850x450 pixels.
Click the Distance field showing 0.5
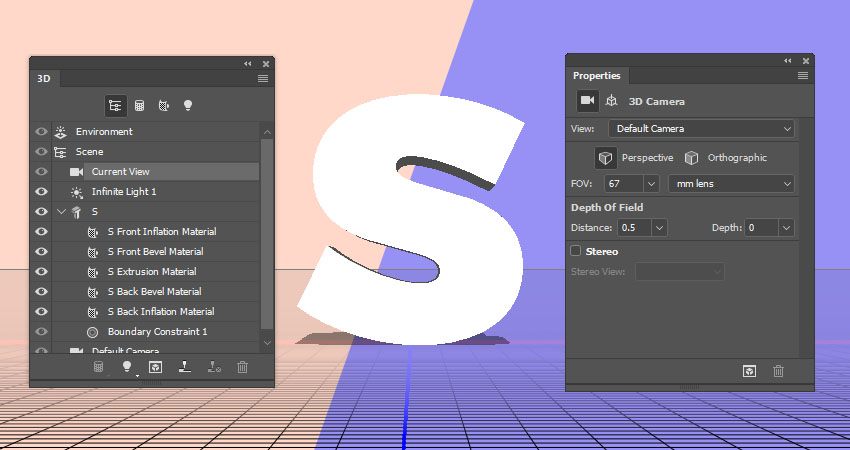[x=635, y=228]
